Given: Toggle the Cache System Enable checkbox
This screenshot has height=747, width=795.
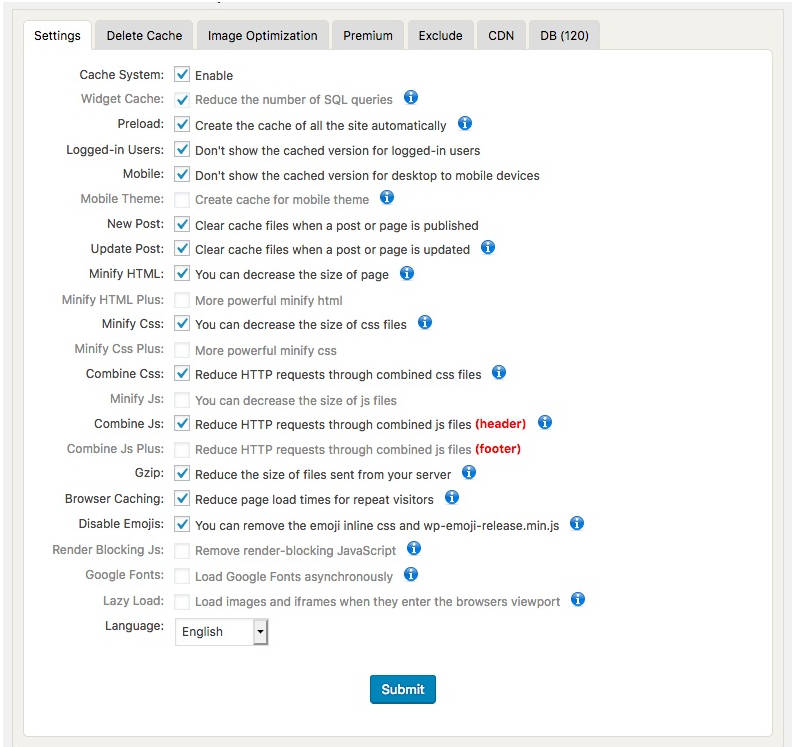Looking at the screenshot, I should coord(182,75).
